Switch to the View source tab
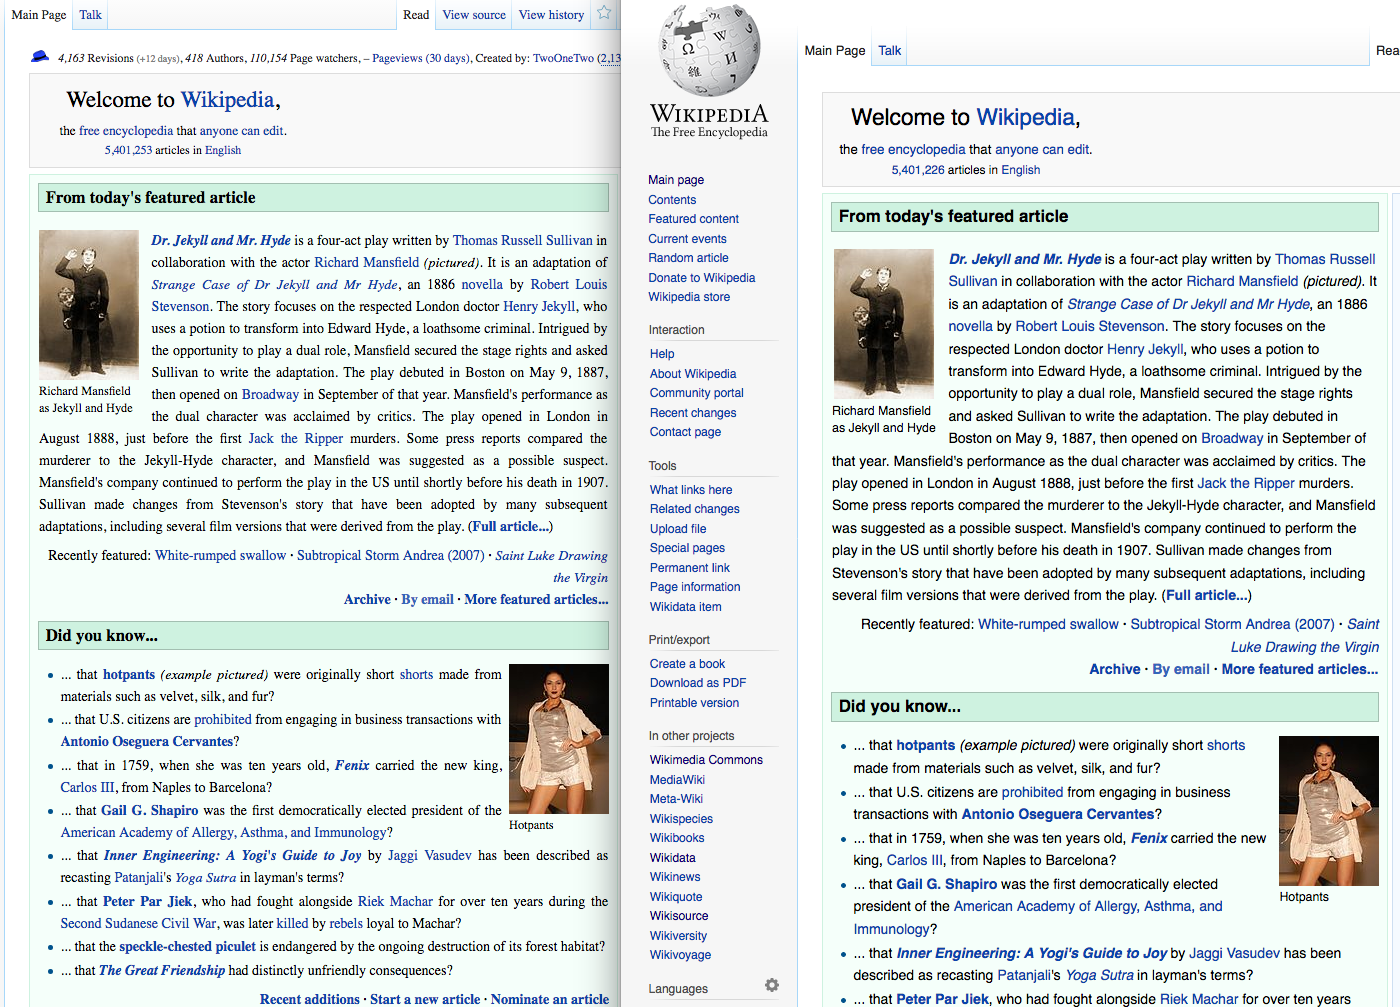Image resolution: width=1400 pixels, height=1007 pixels. click(x=474, y=15)
